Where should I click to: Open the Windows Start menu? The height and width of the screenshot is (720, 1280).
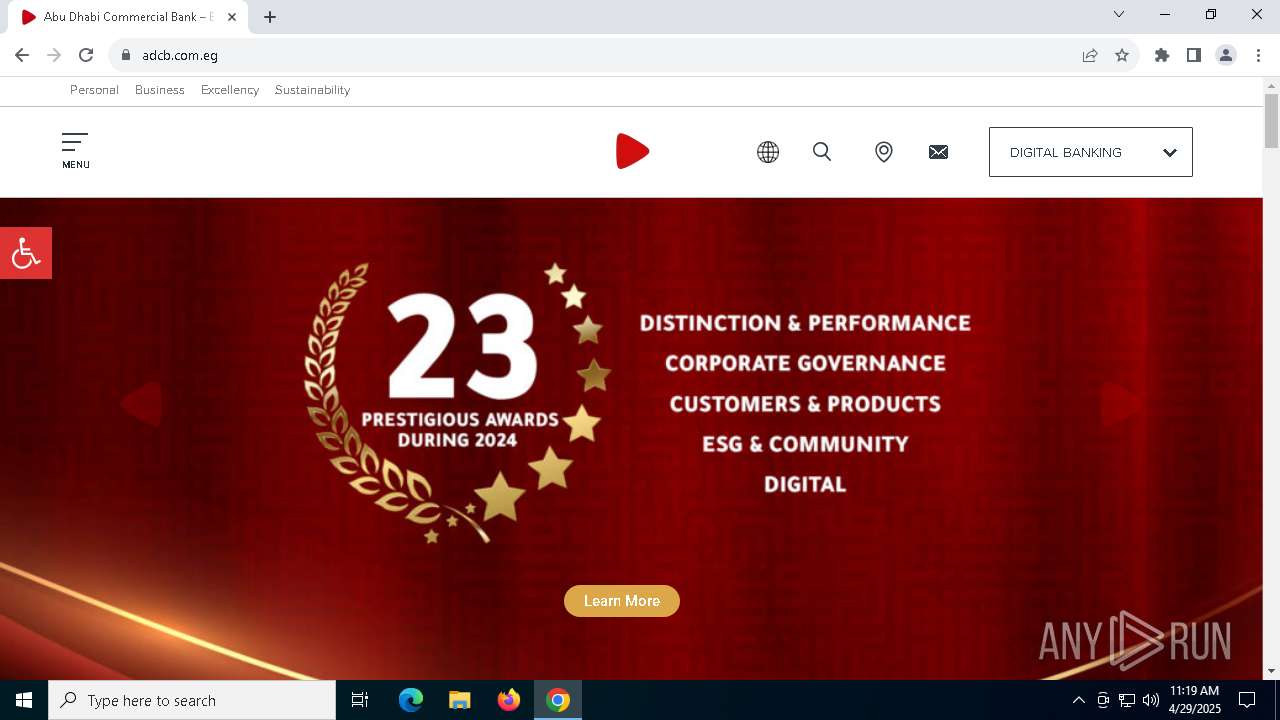coord(24,700)
